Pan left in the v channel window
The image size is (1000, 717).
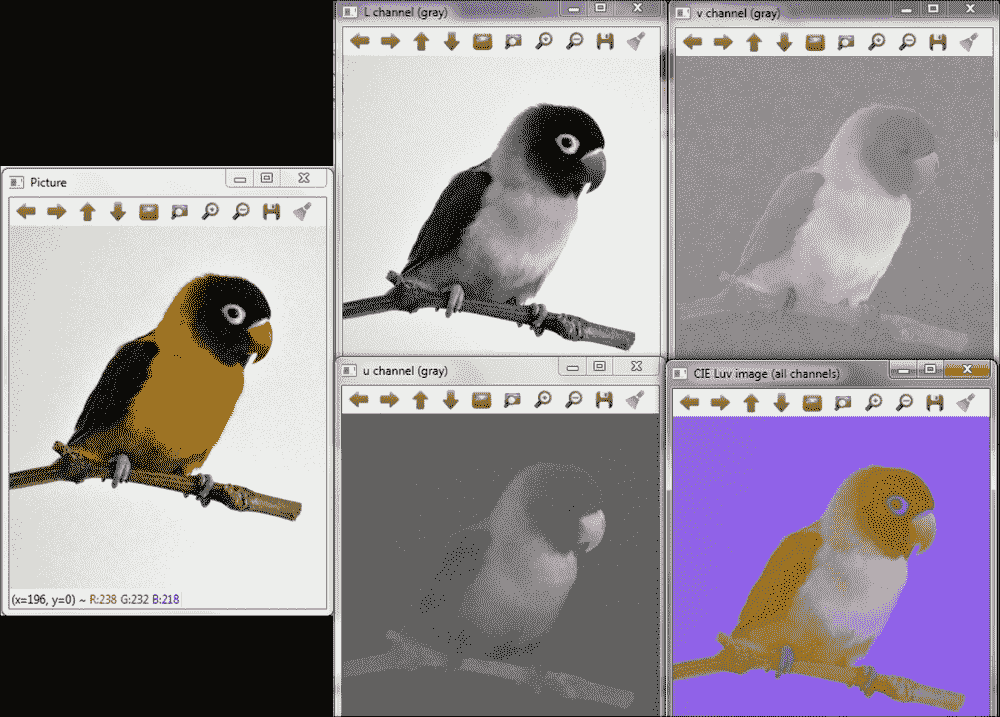coord(693,42)
